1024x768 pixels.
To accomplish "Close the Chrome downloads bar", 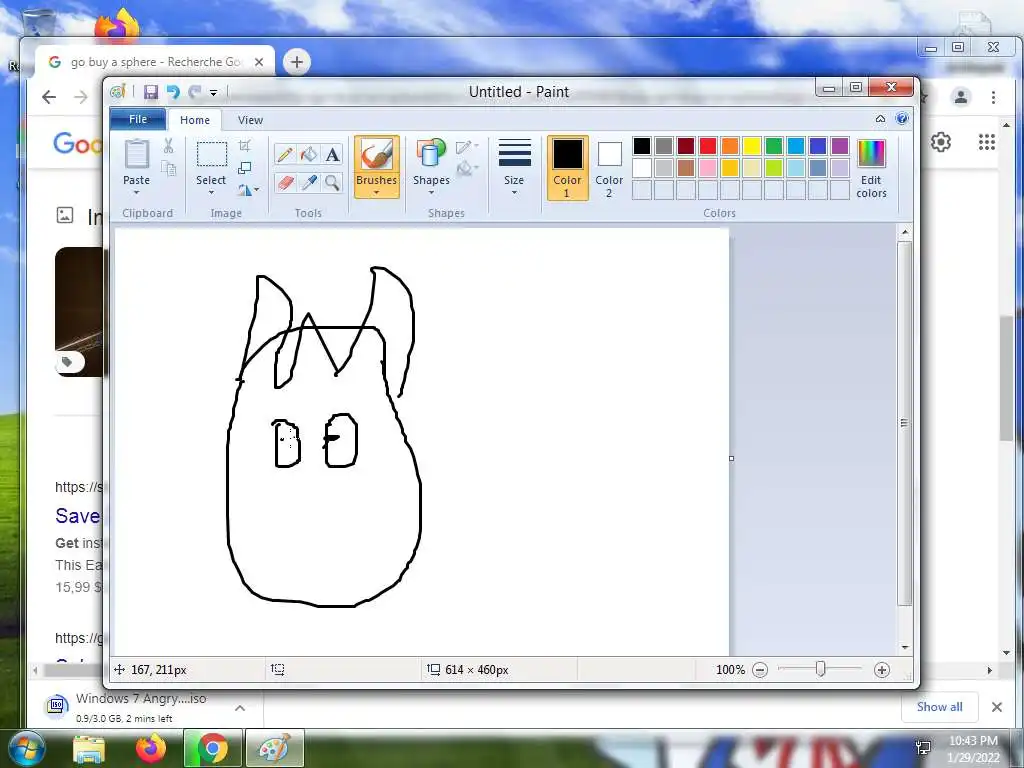I will pos(997,707).
